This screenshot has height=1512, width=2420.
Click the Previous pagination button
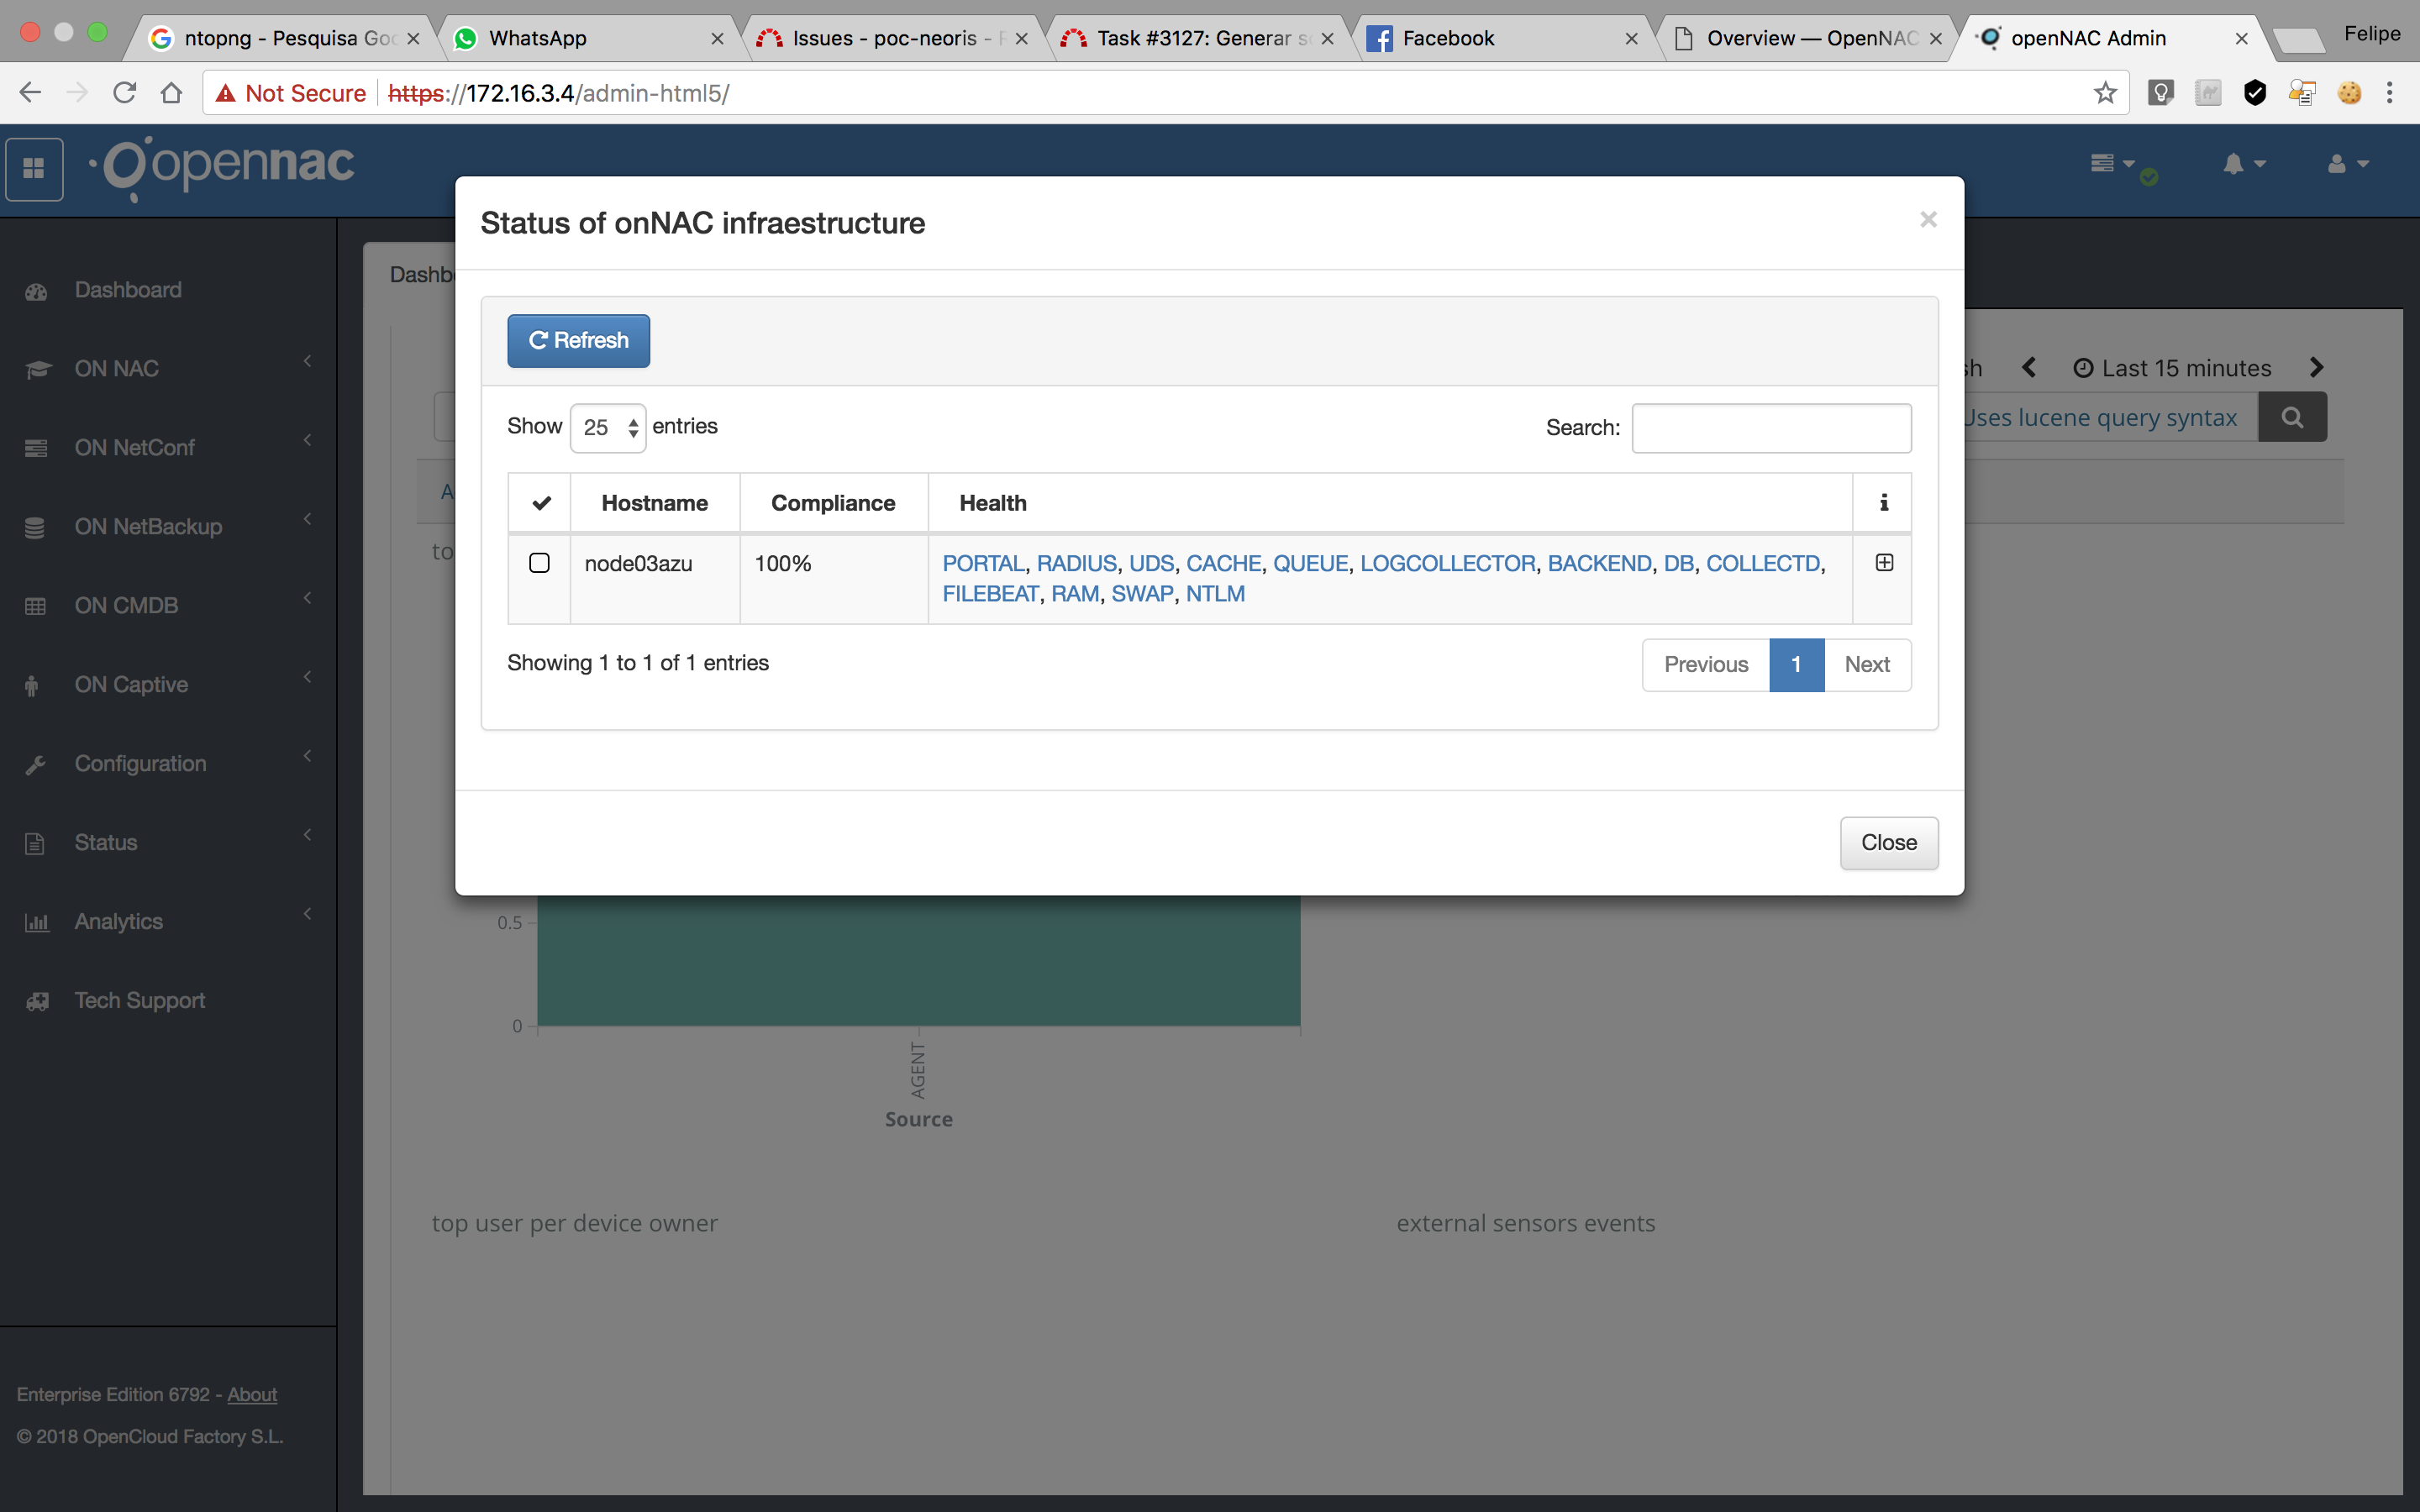point(1706,665)
